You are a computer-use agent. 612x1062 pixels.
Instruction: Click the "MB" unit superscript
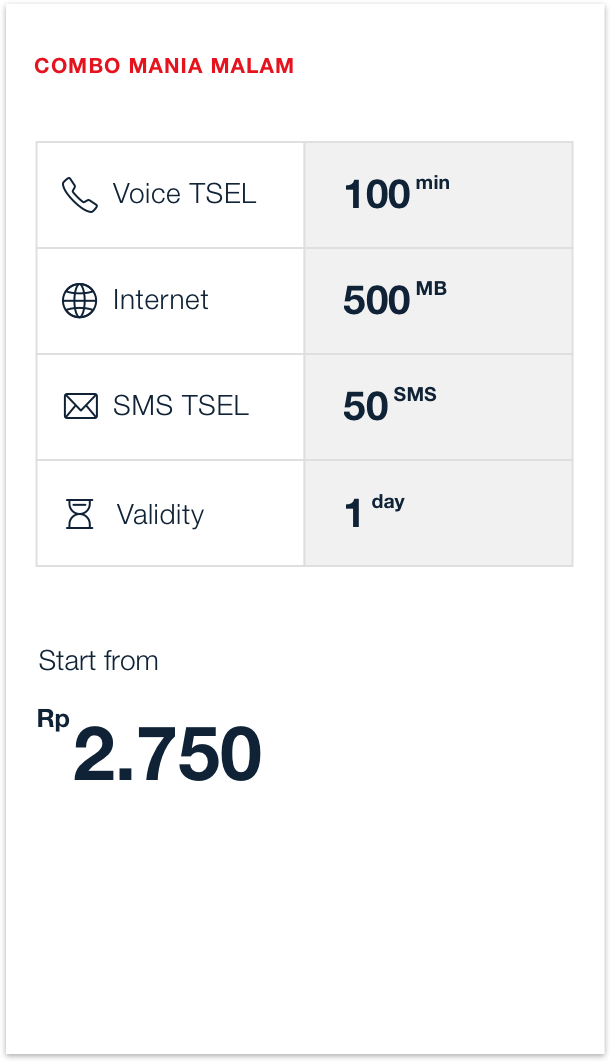(x=431, y=289)
